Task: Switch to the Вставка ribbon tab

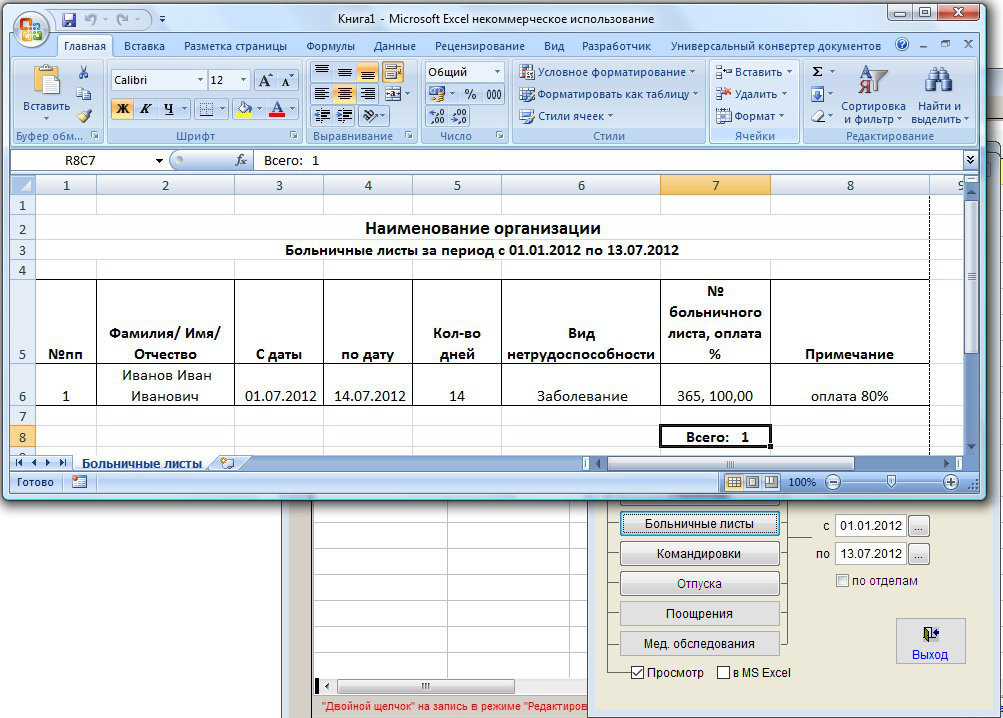Action: coord(145,46)
